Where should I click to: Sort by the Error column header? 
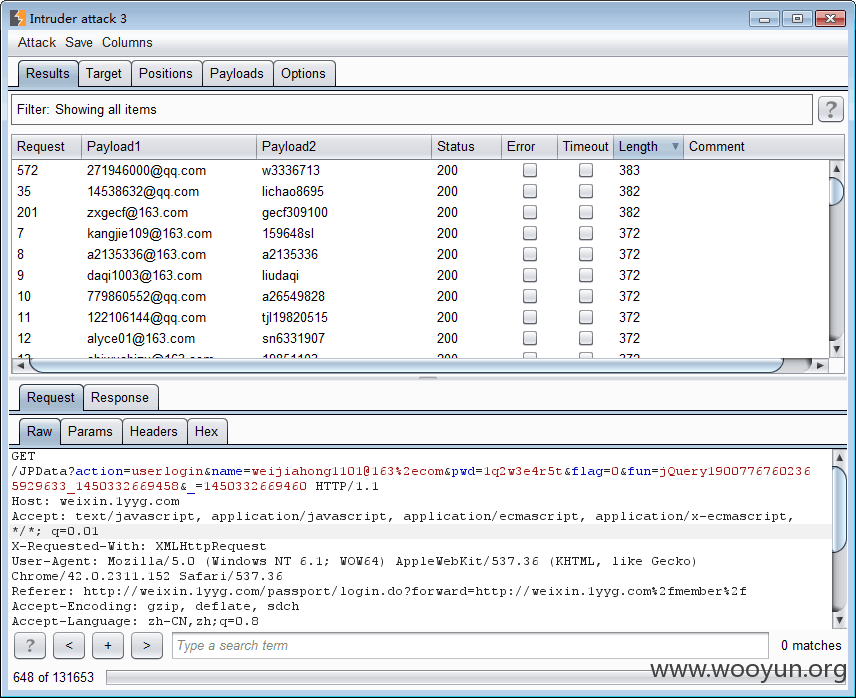[529, 147]
